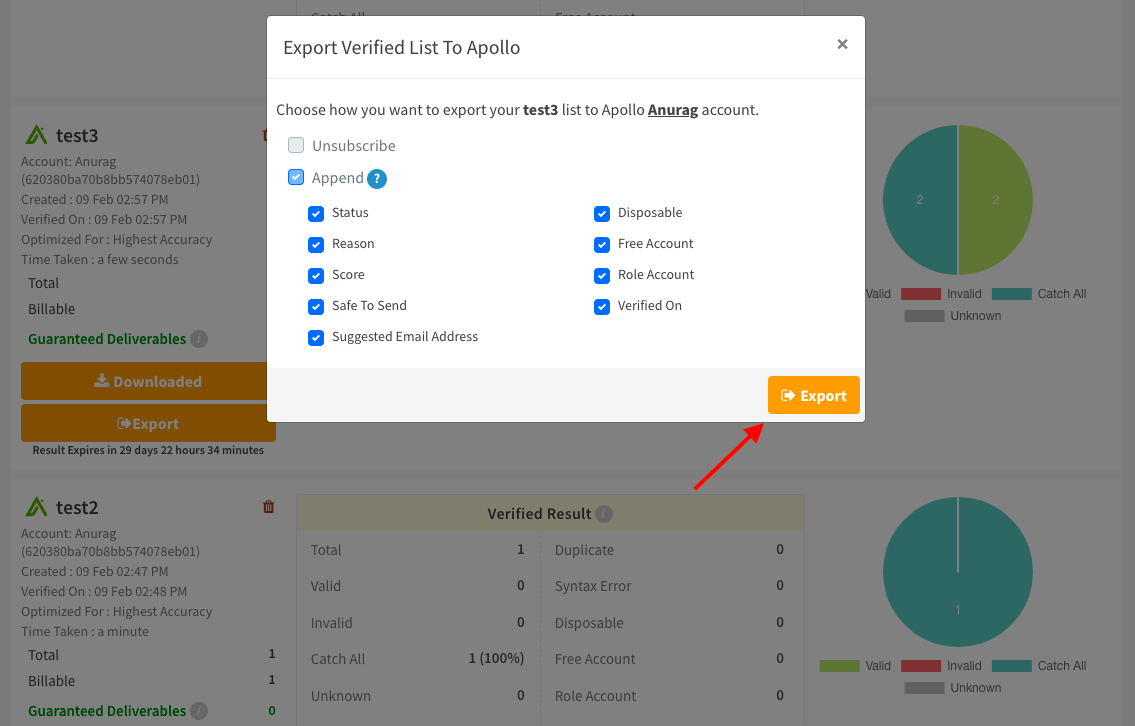Click 'Created : 09 Feb 02:57 PM' text

[x=94, y=199]
